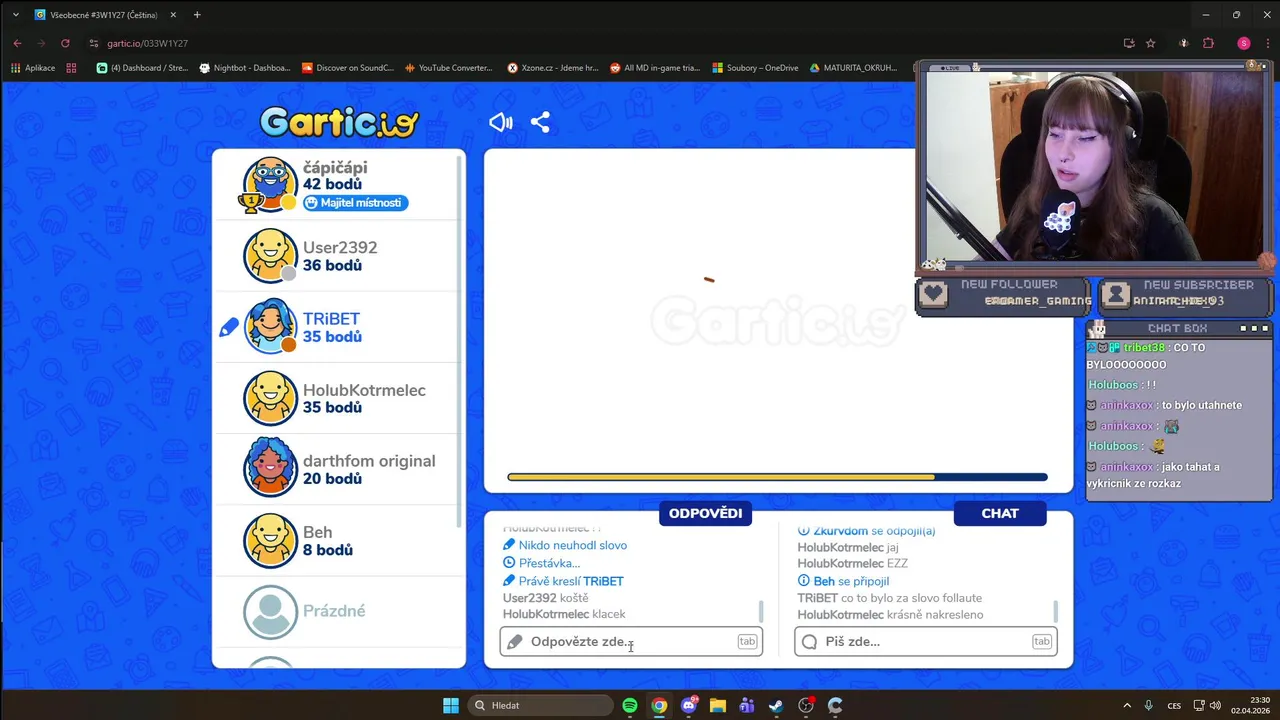Viewport: 1280px width, 720px height.
Task: Open site information icon in address bar
Action: [94, 43]
